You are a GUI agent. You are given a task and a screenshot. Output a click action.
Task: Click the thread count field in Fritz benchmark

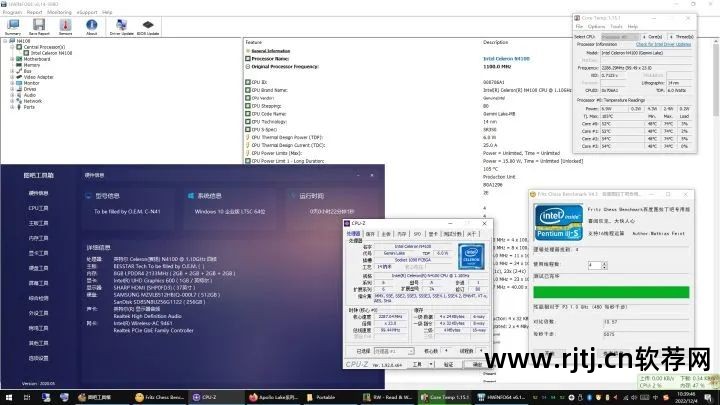pos(594,265)
